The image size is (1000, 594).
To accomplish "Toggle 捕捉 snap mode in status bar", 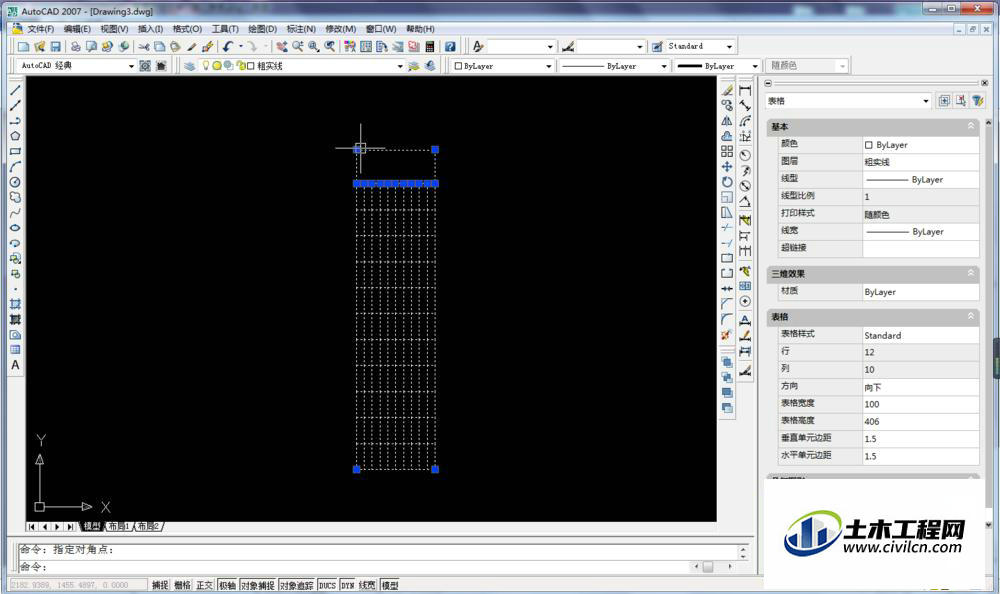I will click(160, 585).
